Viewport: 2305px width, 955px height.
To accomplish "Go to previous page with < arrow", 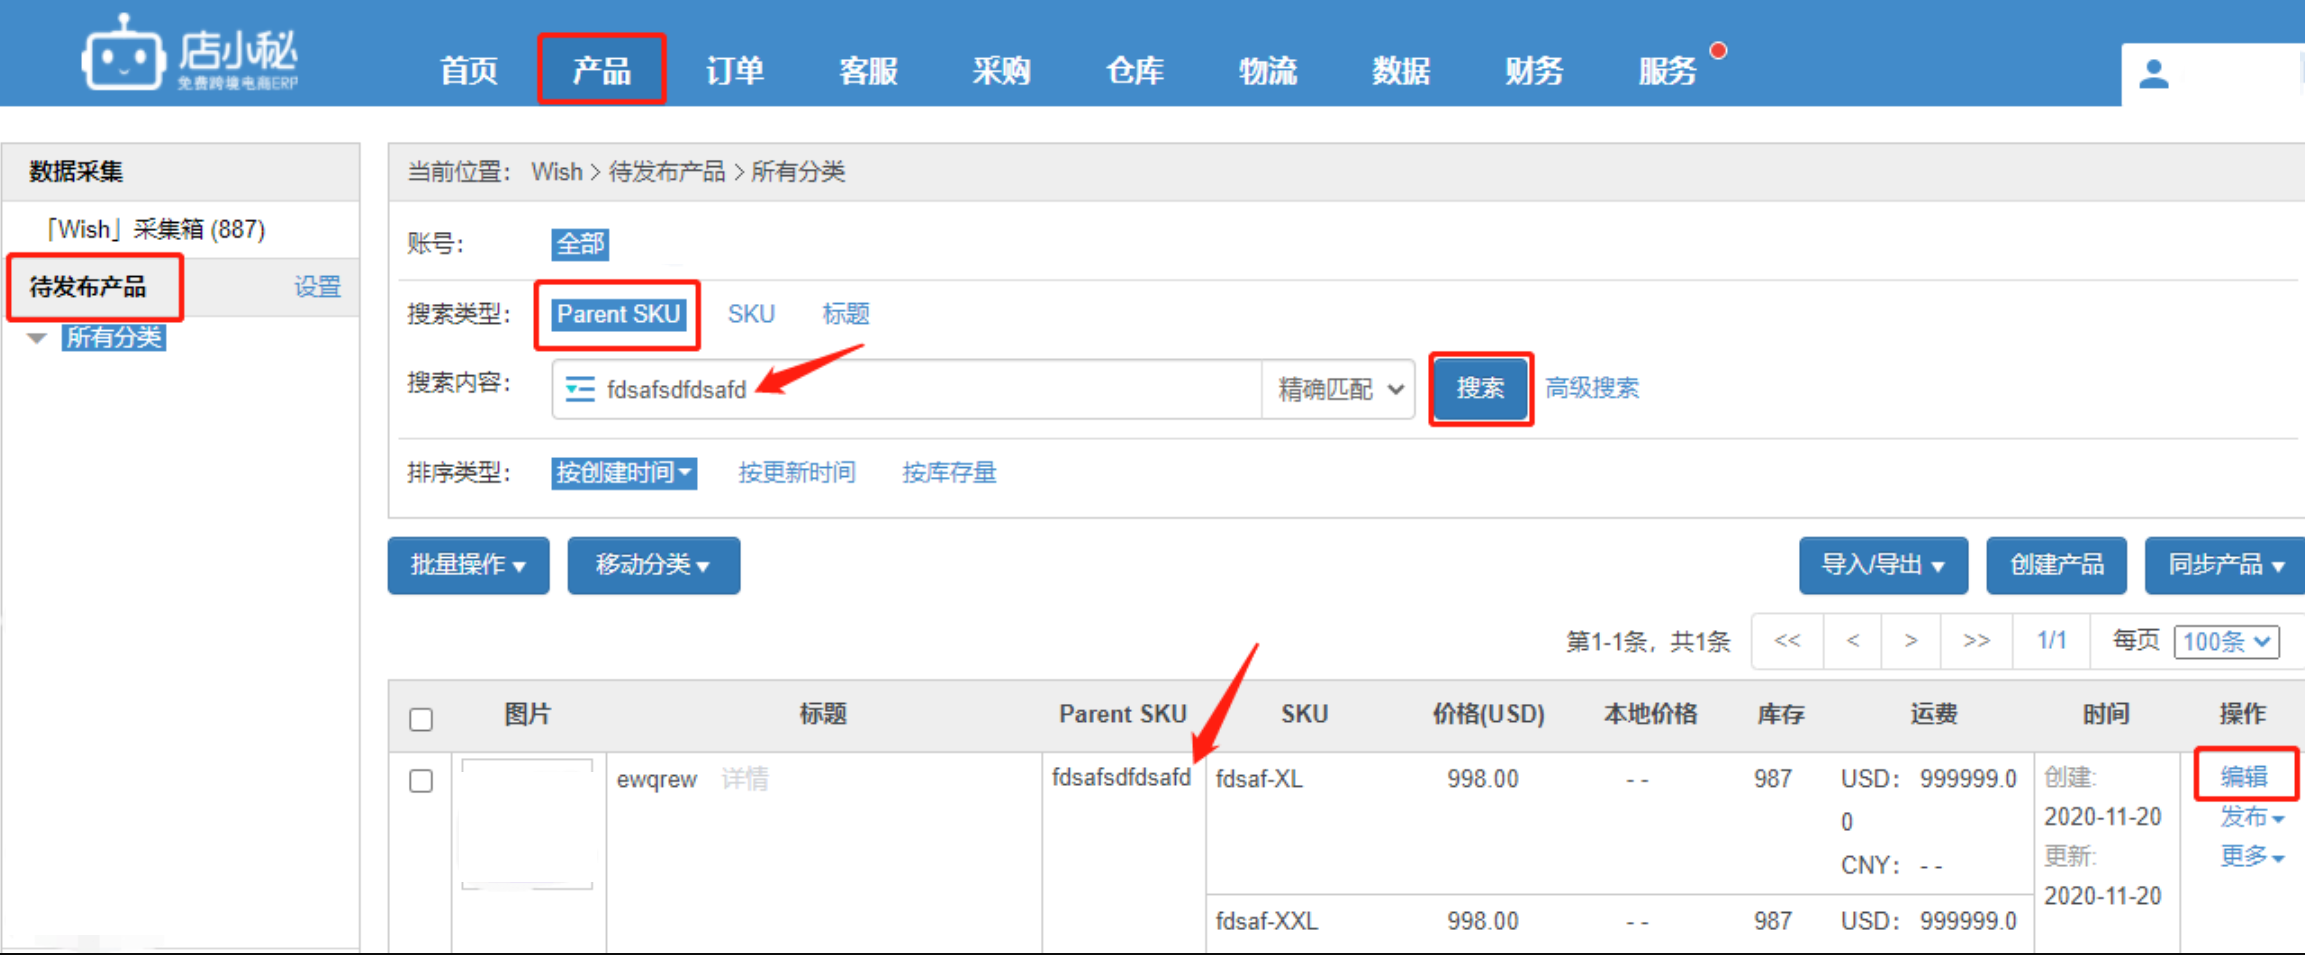I will [x=1852, y=641].
